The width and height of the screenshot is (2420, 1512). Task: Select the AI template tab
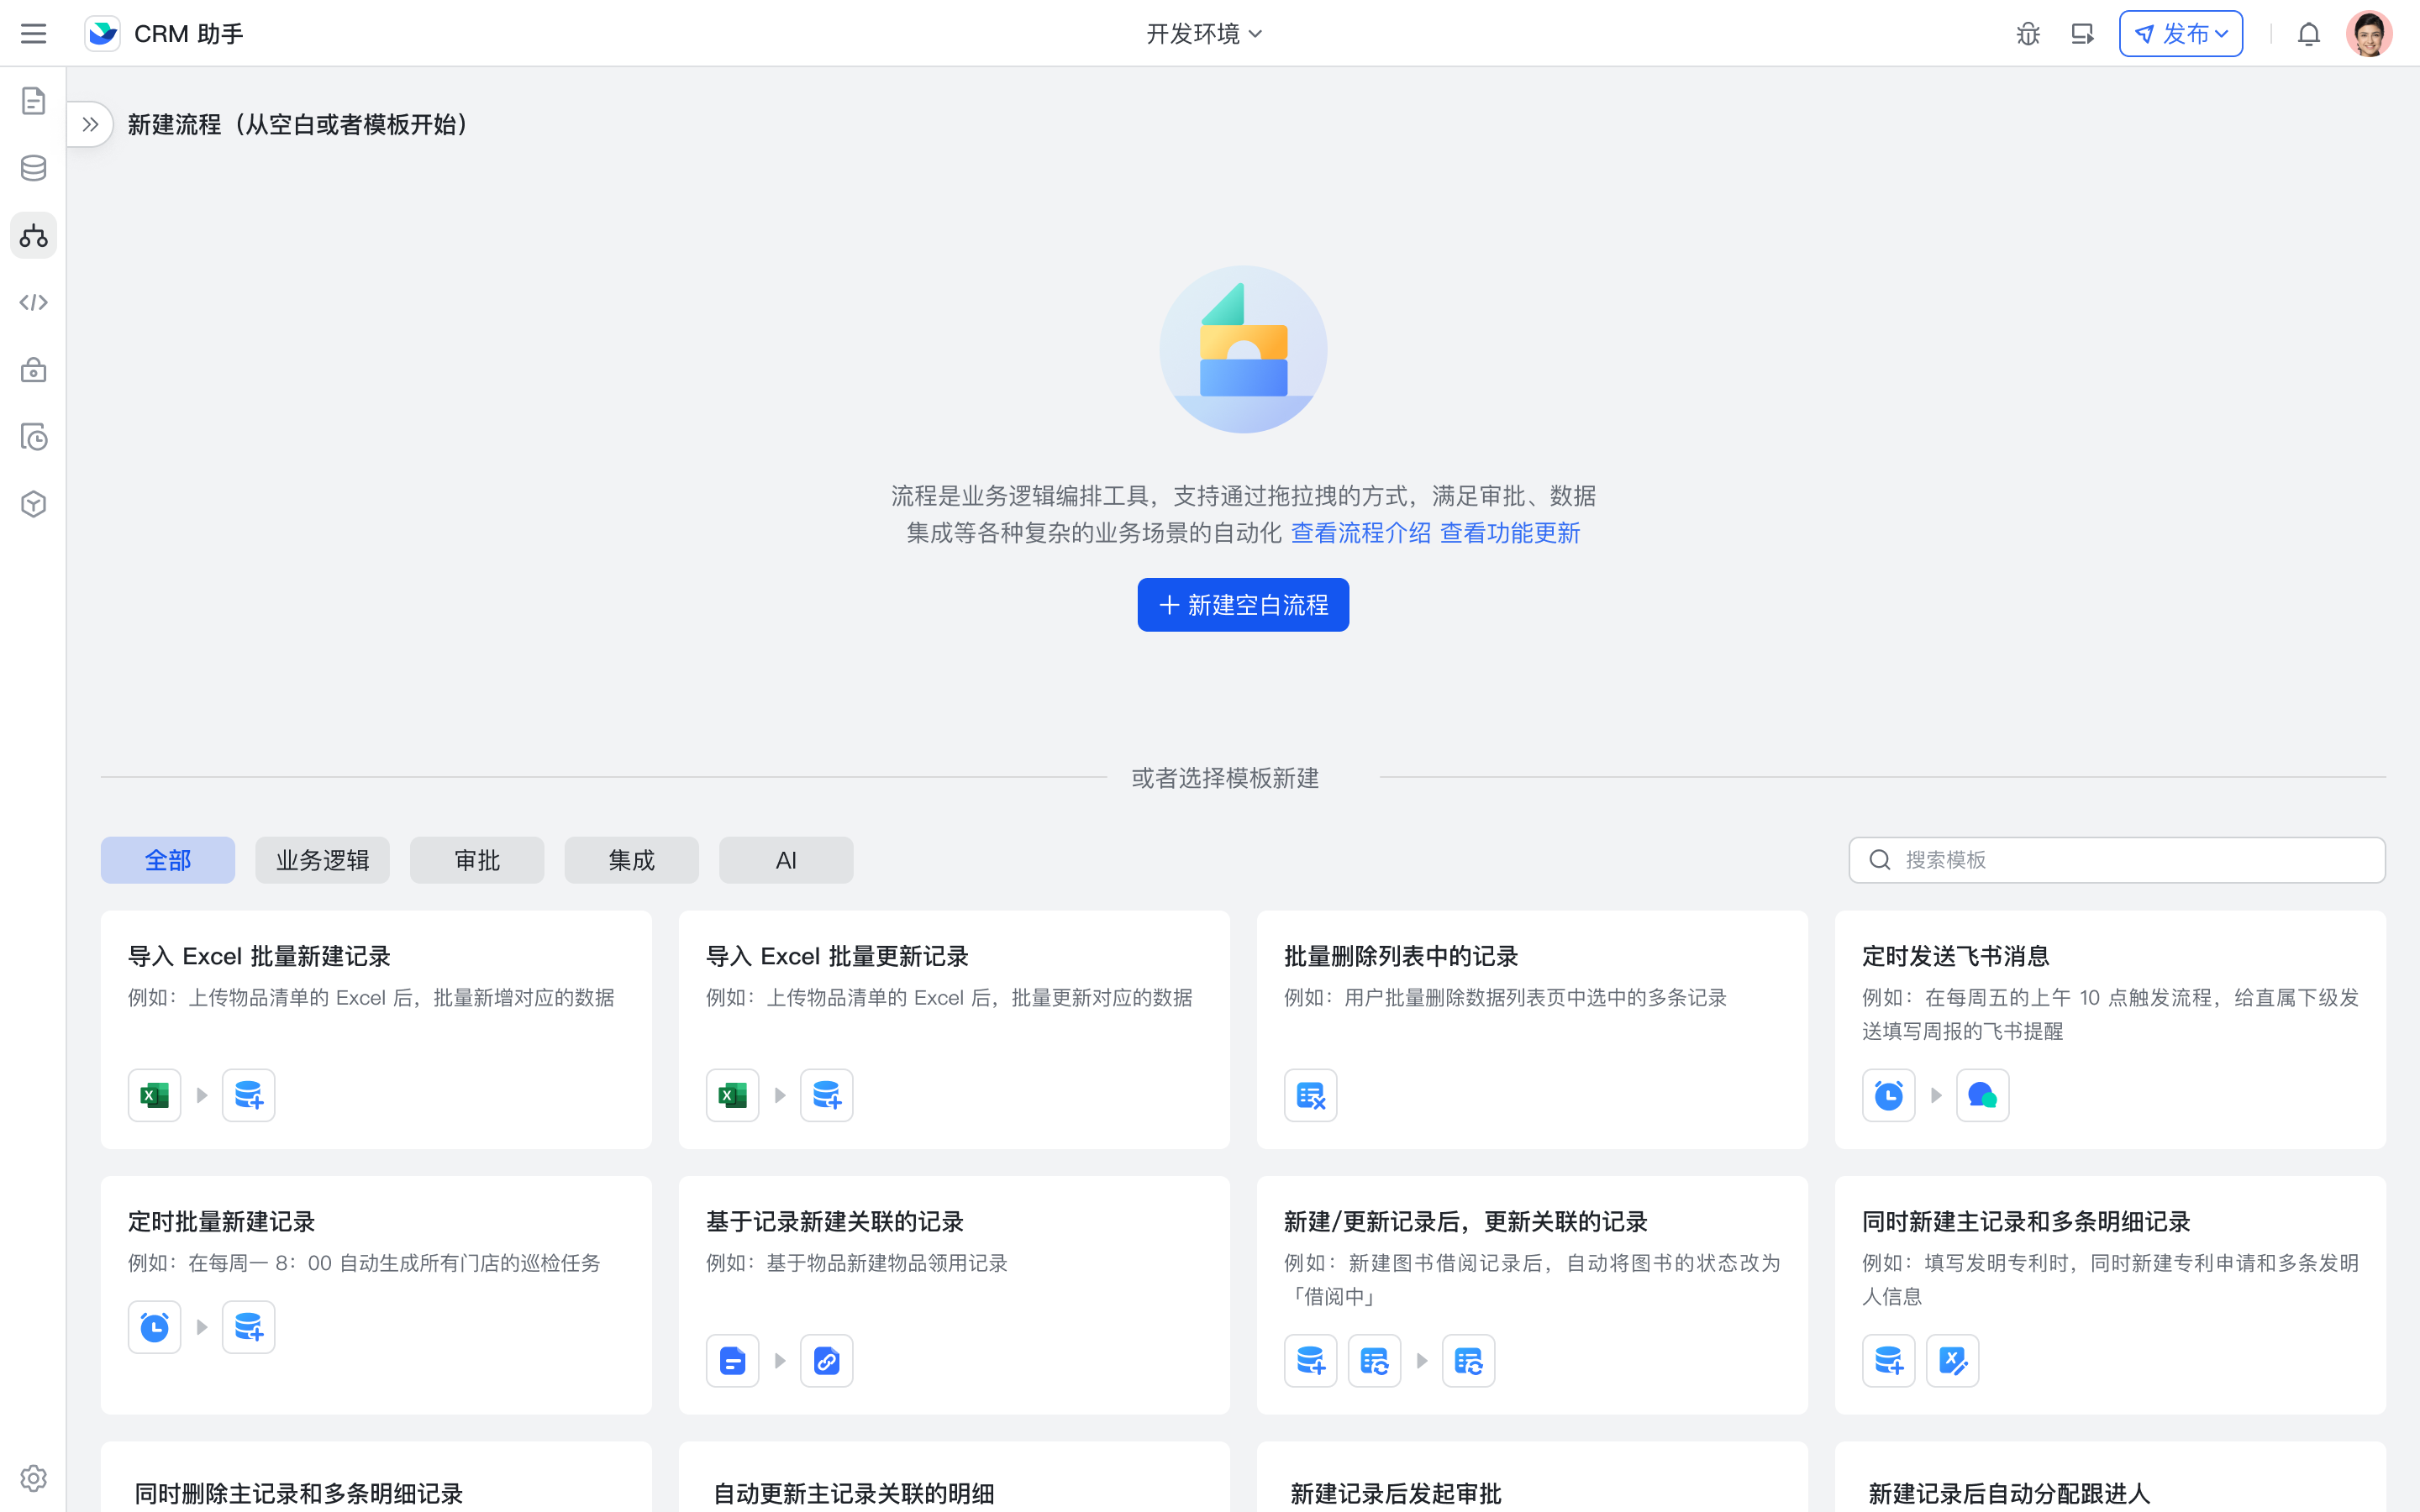[786, 860]
